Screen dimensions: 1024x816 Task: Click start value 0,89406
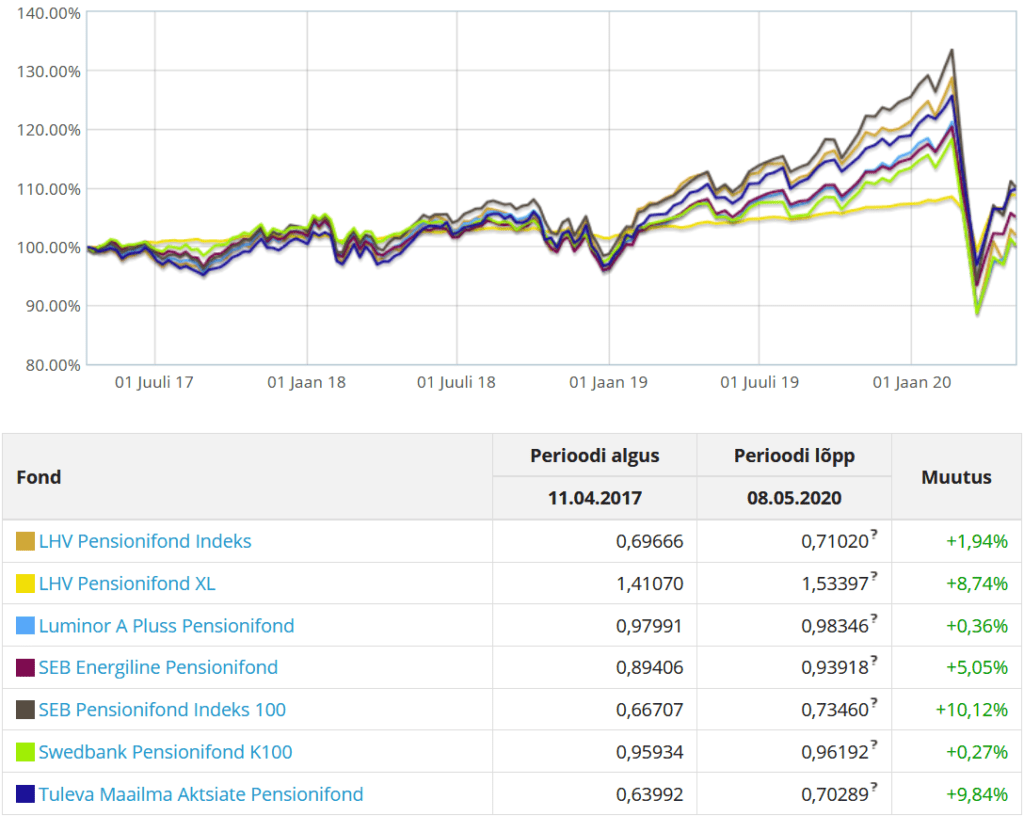coord(649,667)
